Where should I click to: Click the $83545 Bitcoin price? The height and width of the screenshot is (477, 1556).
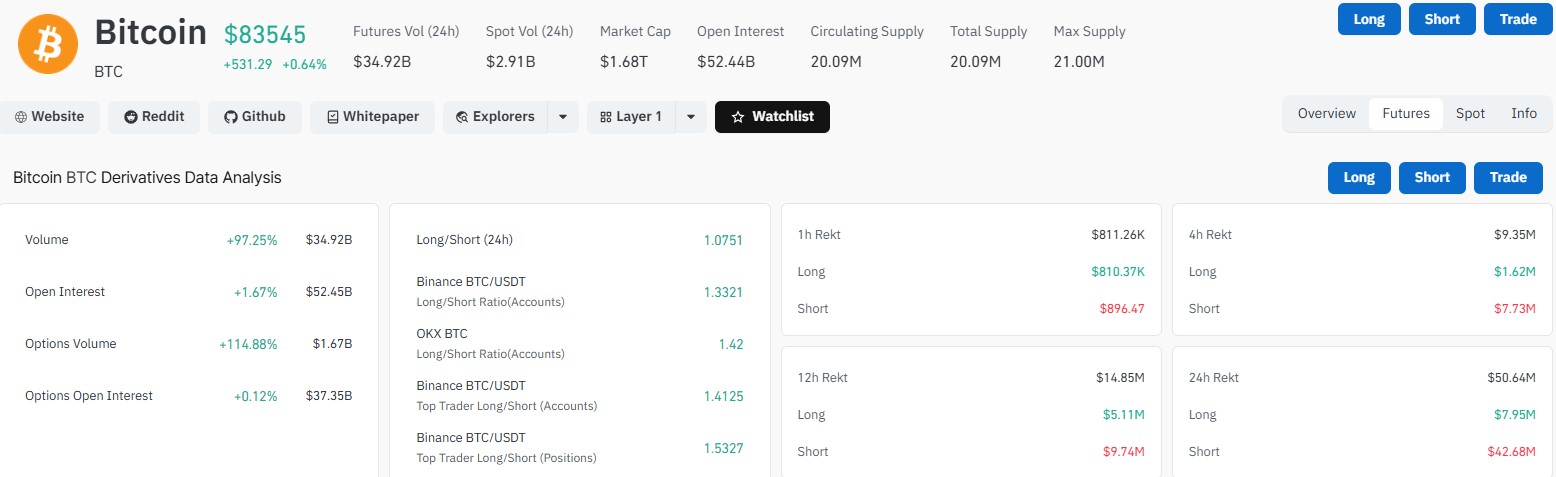[x=265, y=35]
